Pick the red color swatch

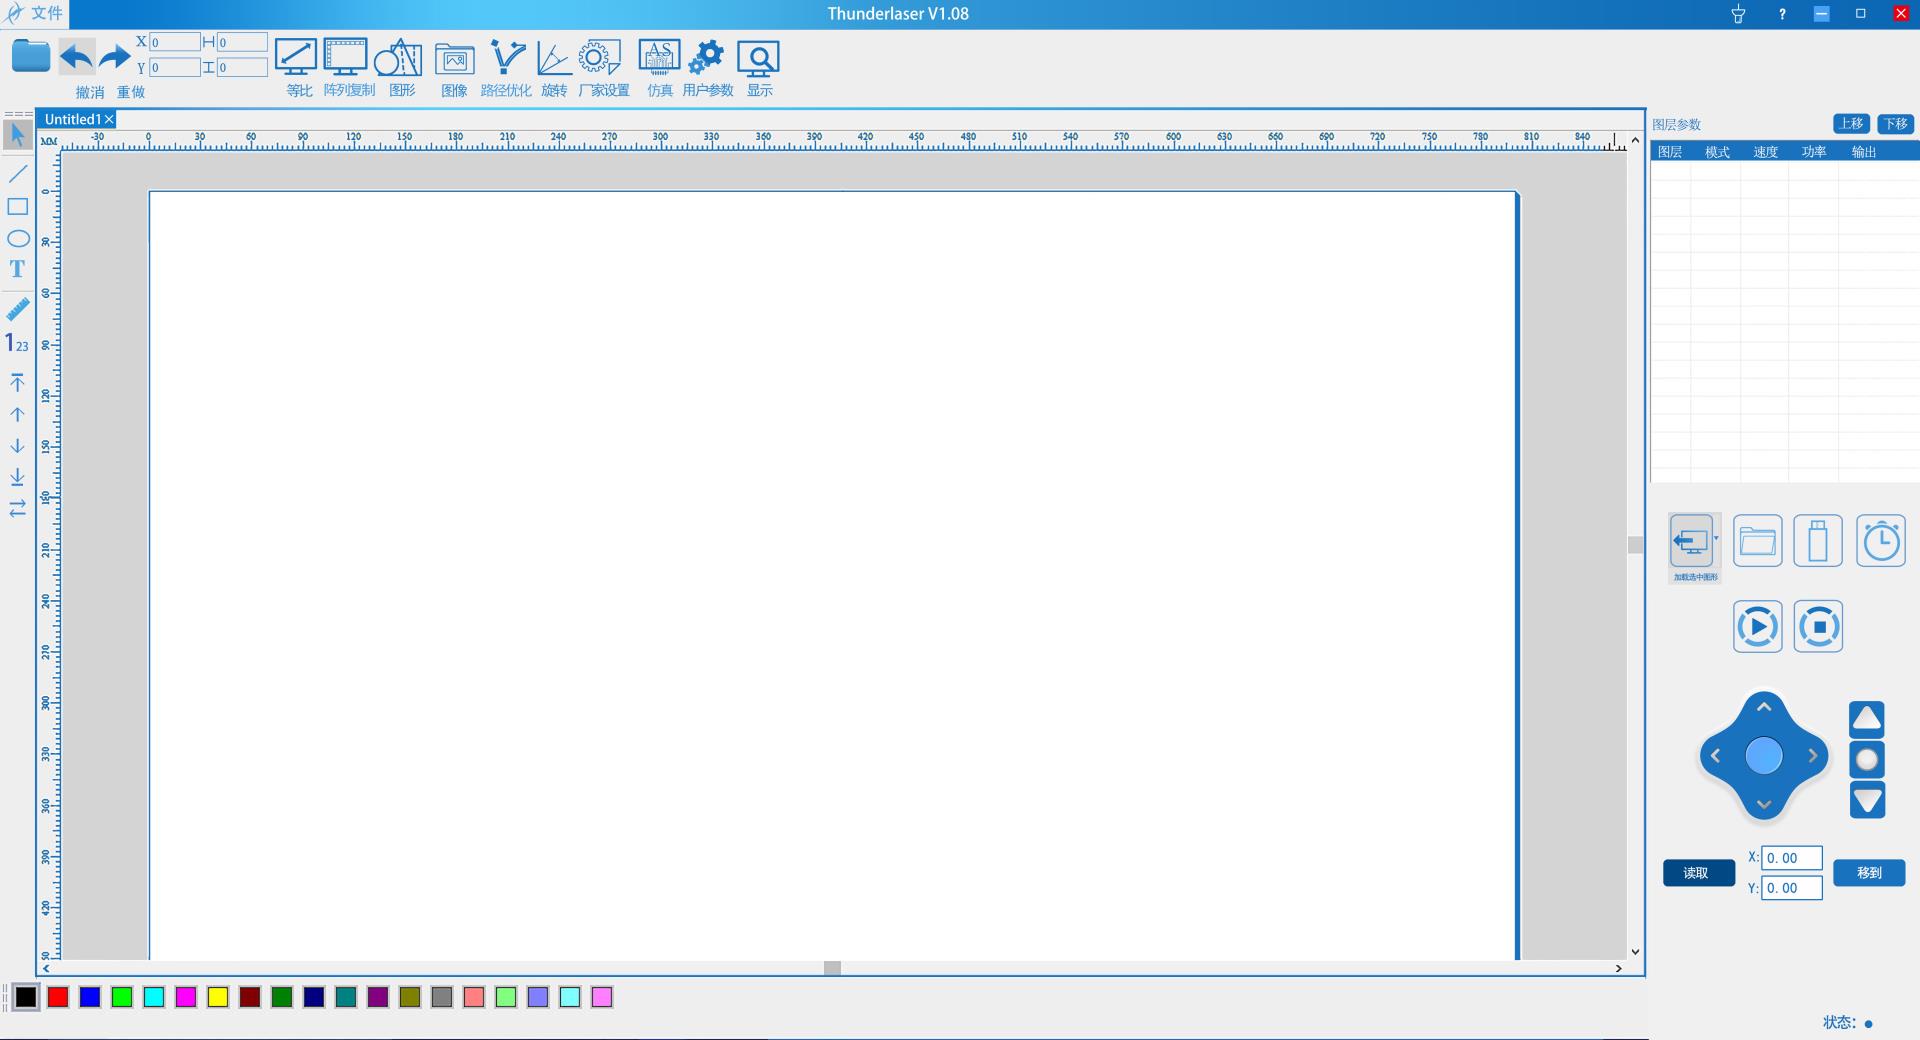58,997
